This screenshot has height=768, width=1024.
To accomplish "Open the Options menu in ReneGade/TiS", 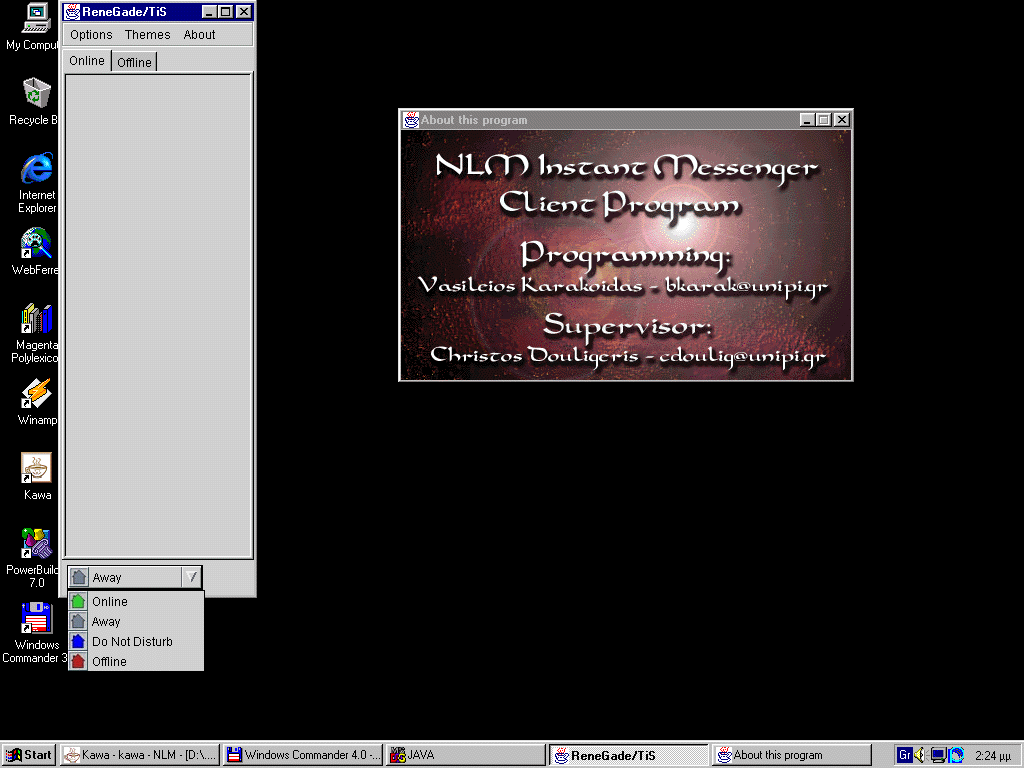I will pos(91,35).
